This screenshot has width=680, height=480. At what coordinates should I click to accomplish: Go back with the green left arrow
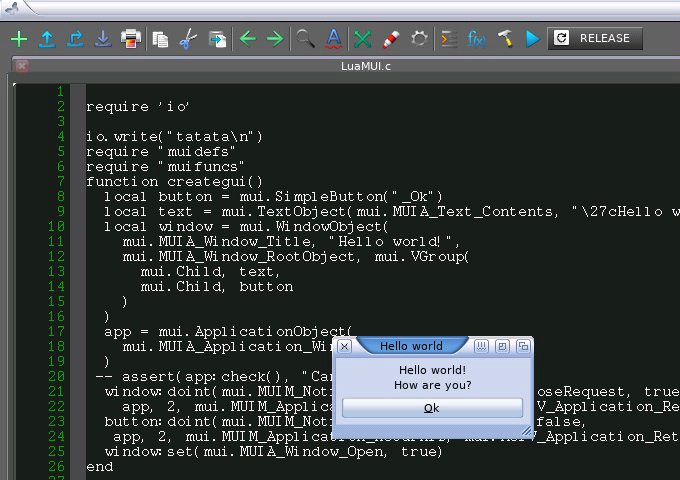[x=247, y=39]
